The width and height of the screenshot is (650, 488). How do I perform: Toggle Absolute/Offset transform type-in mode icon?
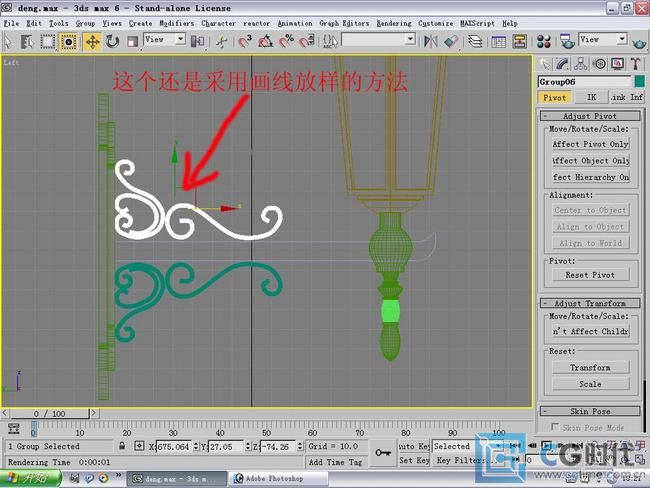click(x=139, y=446)
